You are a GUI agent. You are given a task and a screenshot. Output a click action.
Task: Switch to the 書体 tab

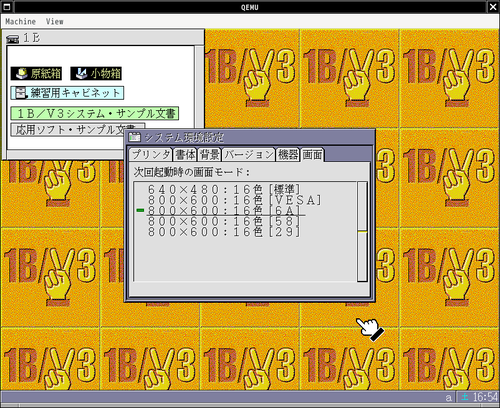click(x=185, y=155)
